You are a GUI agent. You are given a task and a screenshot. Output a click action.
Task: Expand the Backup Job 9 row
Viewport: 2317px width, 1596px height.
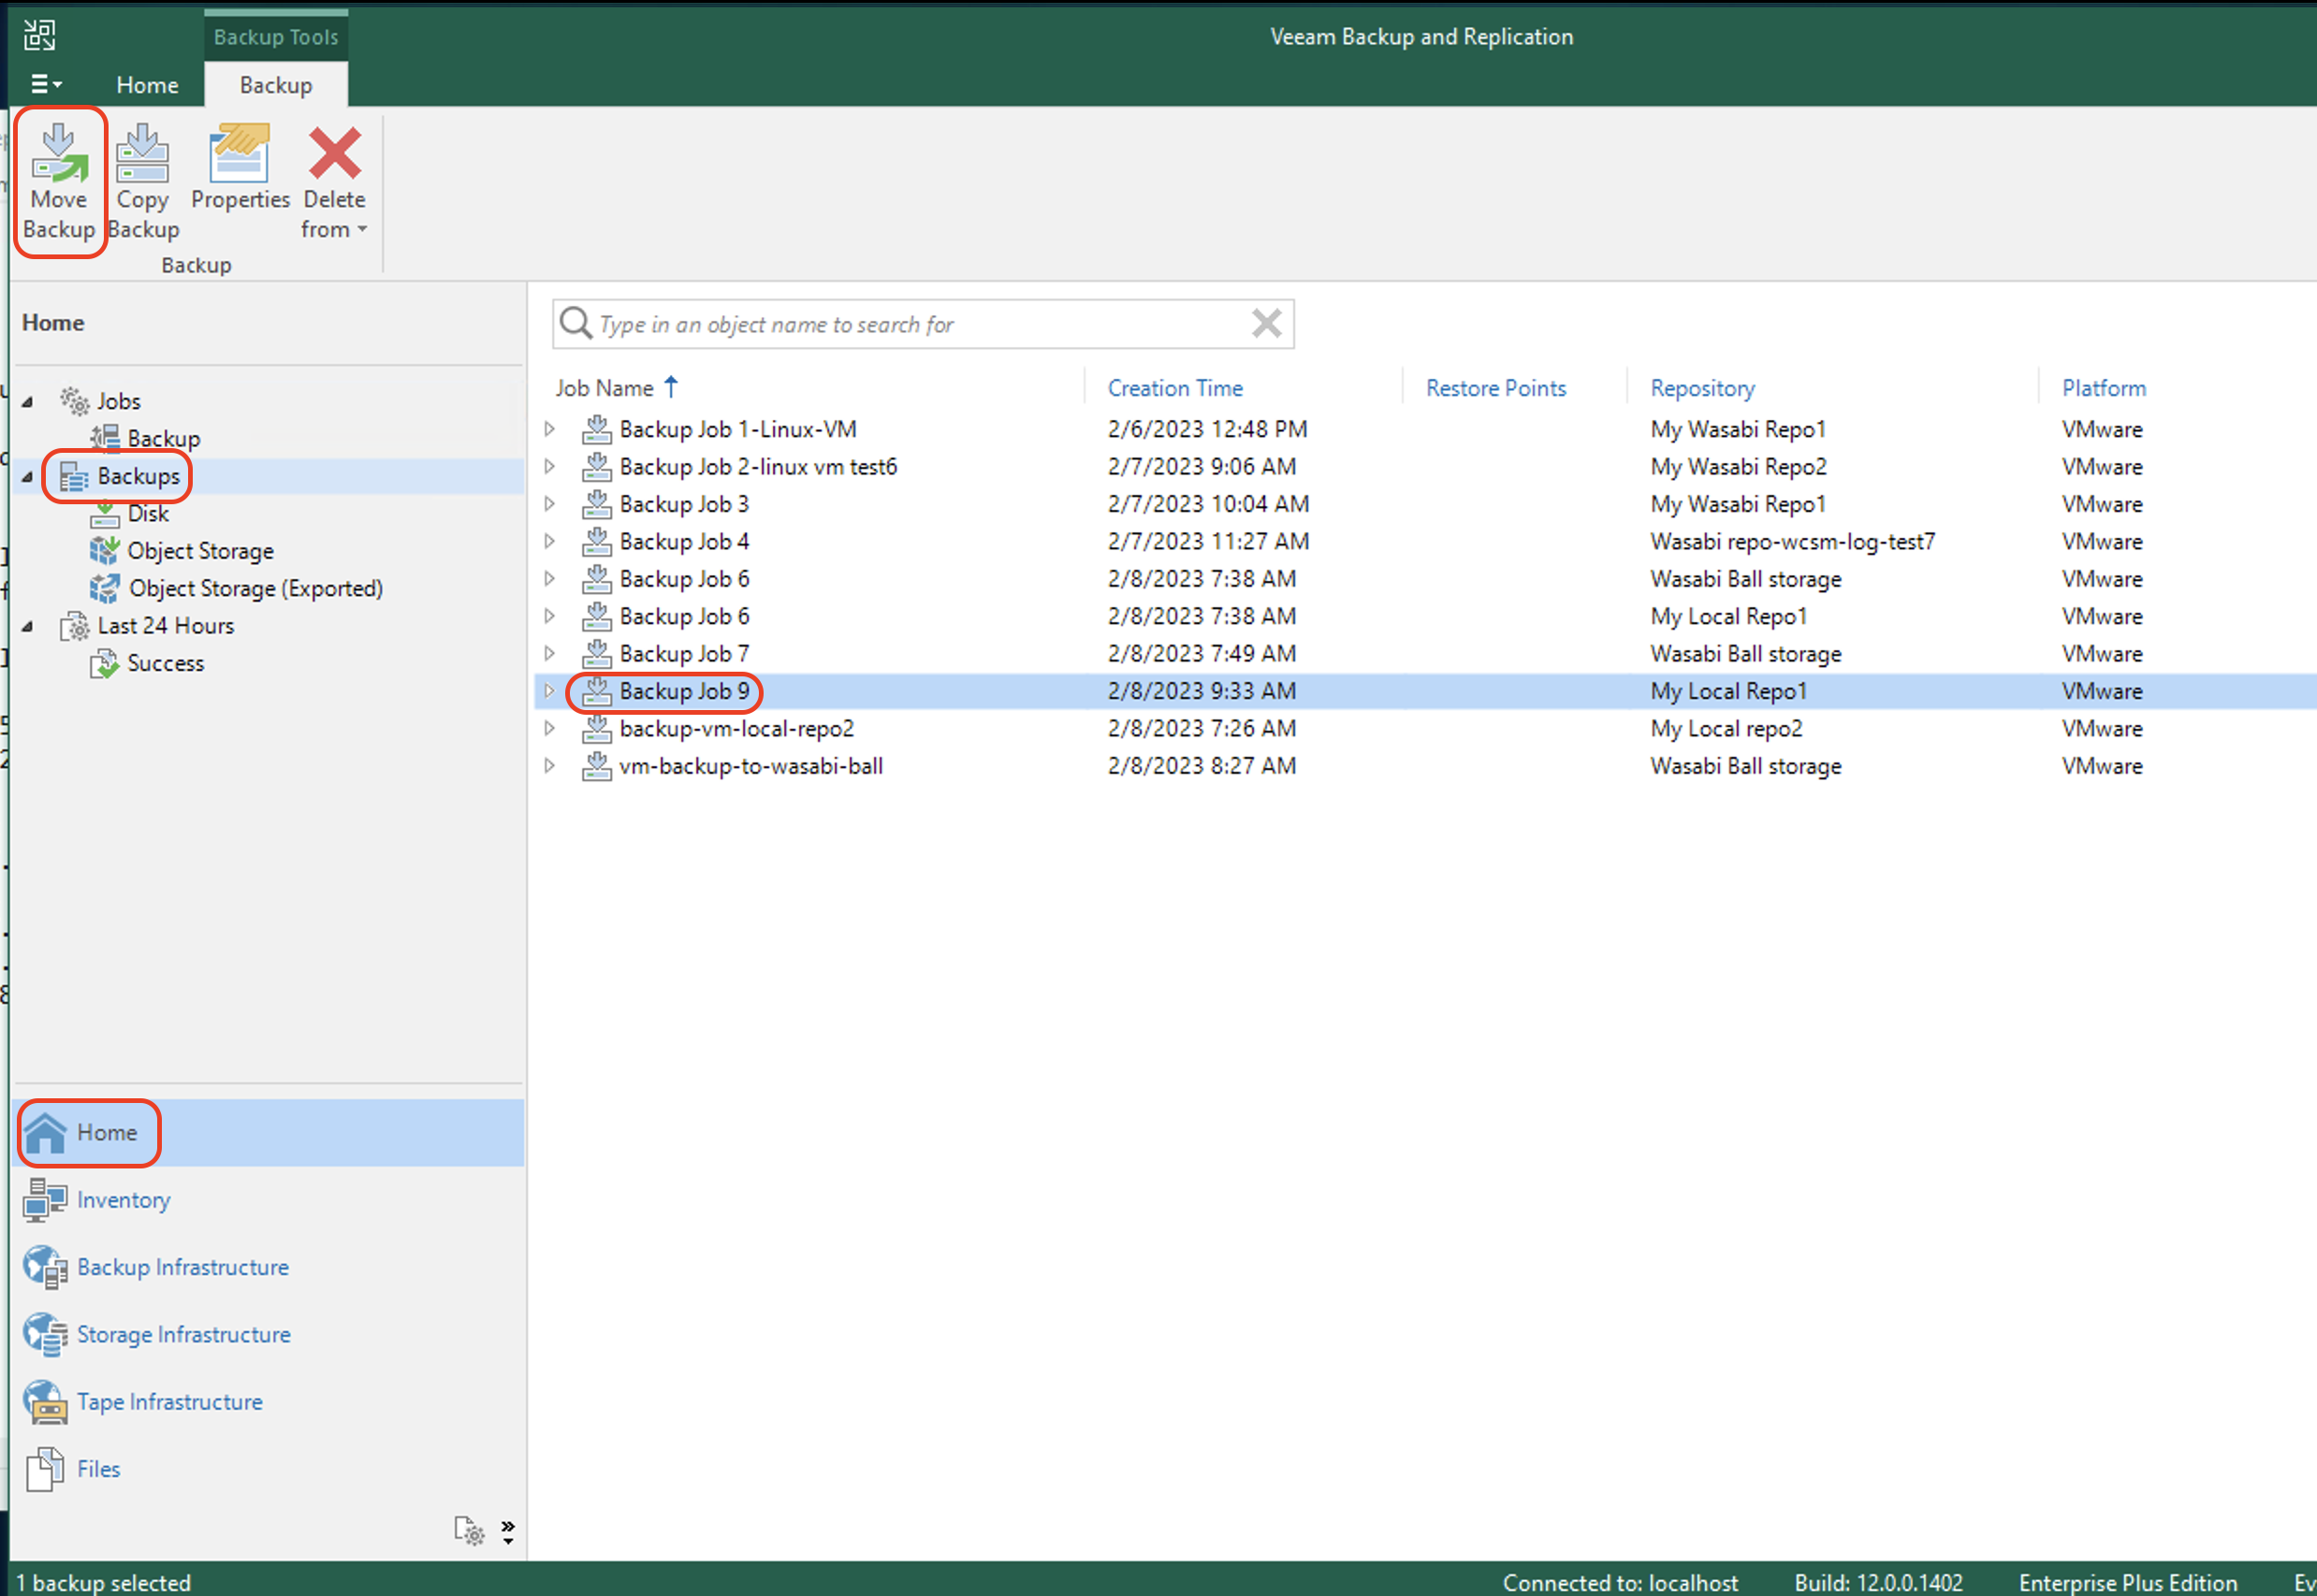click(x=549, y=691)
